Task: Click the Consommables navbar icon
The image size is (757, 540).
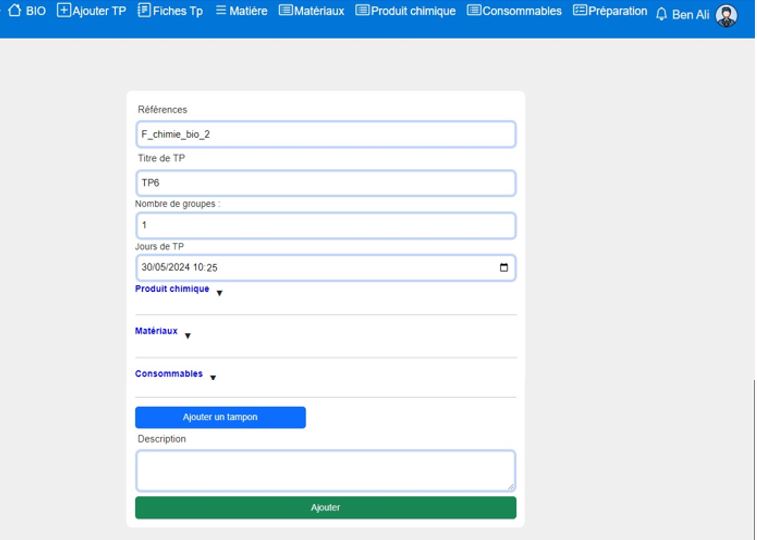Action: pyautogui.click(x=474, y=11)
